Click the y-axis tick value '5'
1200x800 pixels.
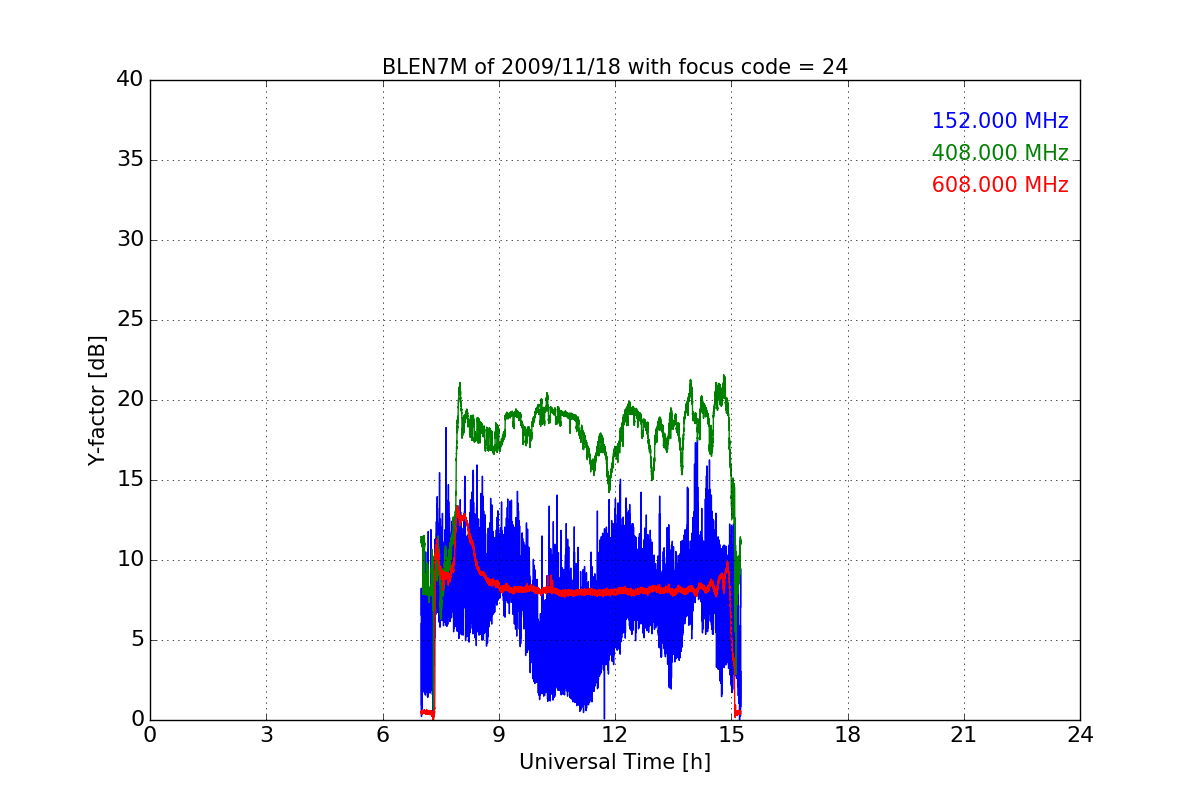point(137,640)
